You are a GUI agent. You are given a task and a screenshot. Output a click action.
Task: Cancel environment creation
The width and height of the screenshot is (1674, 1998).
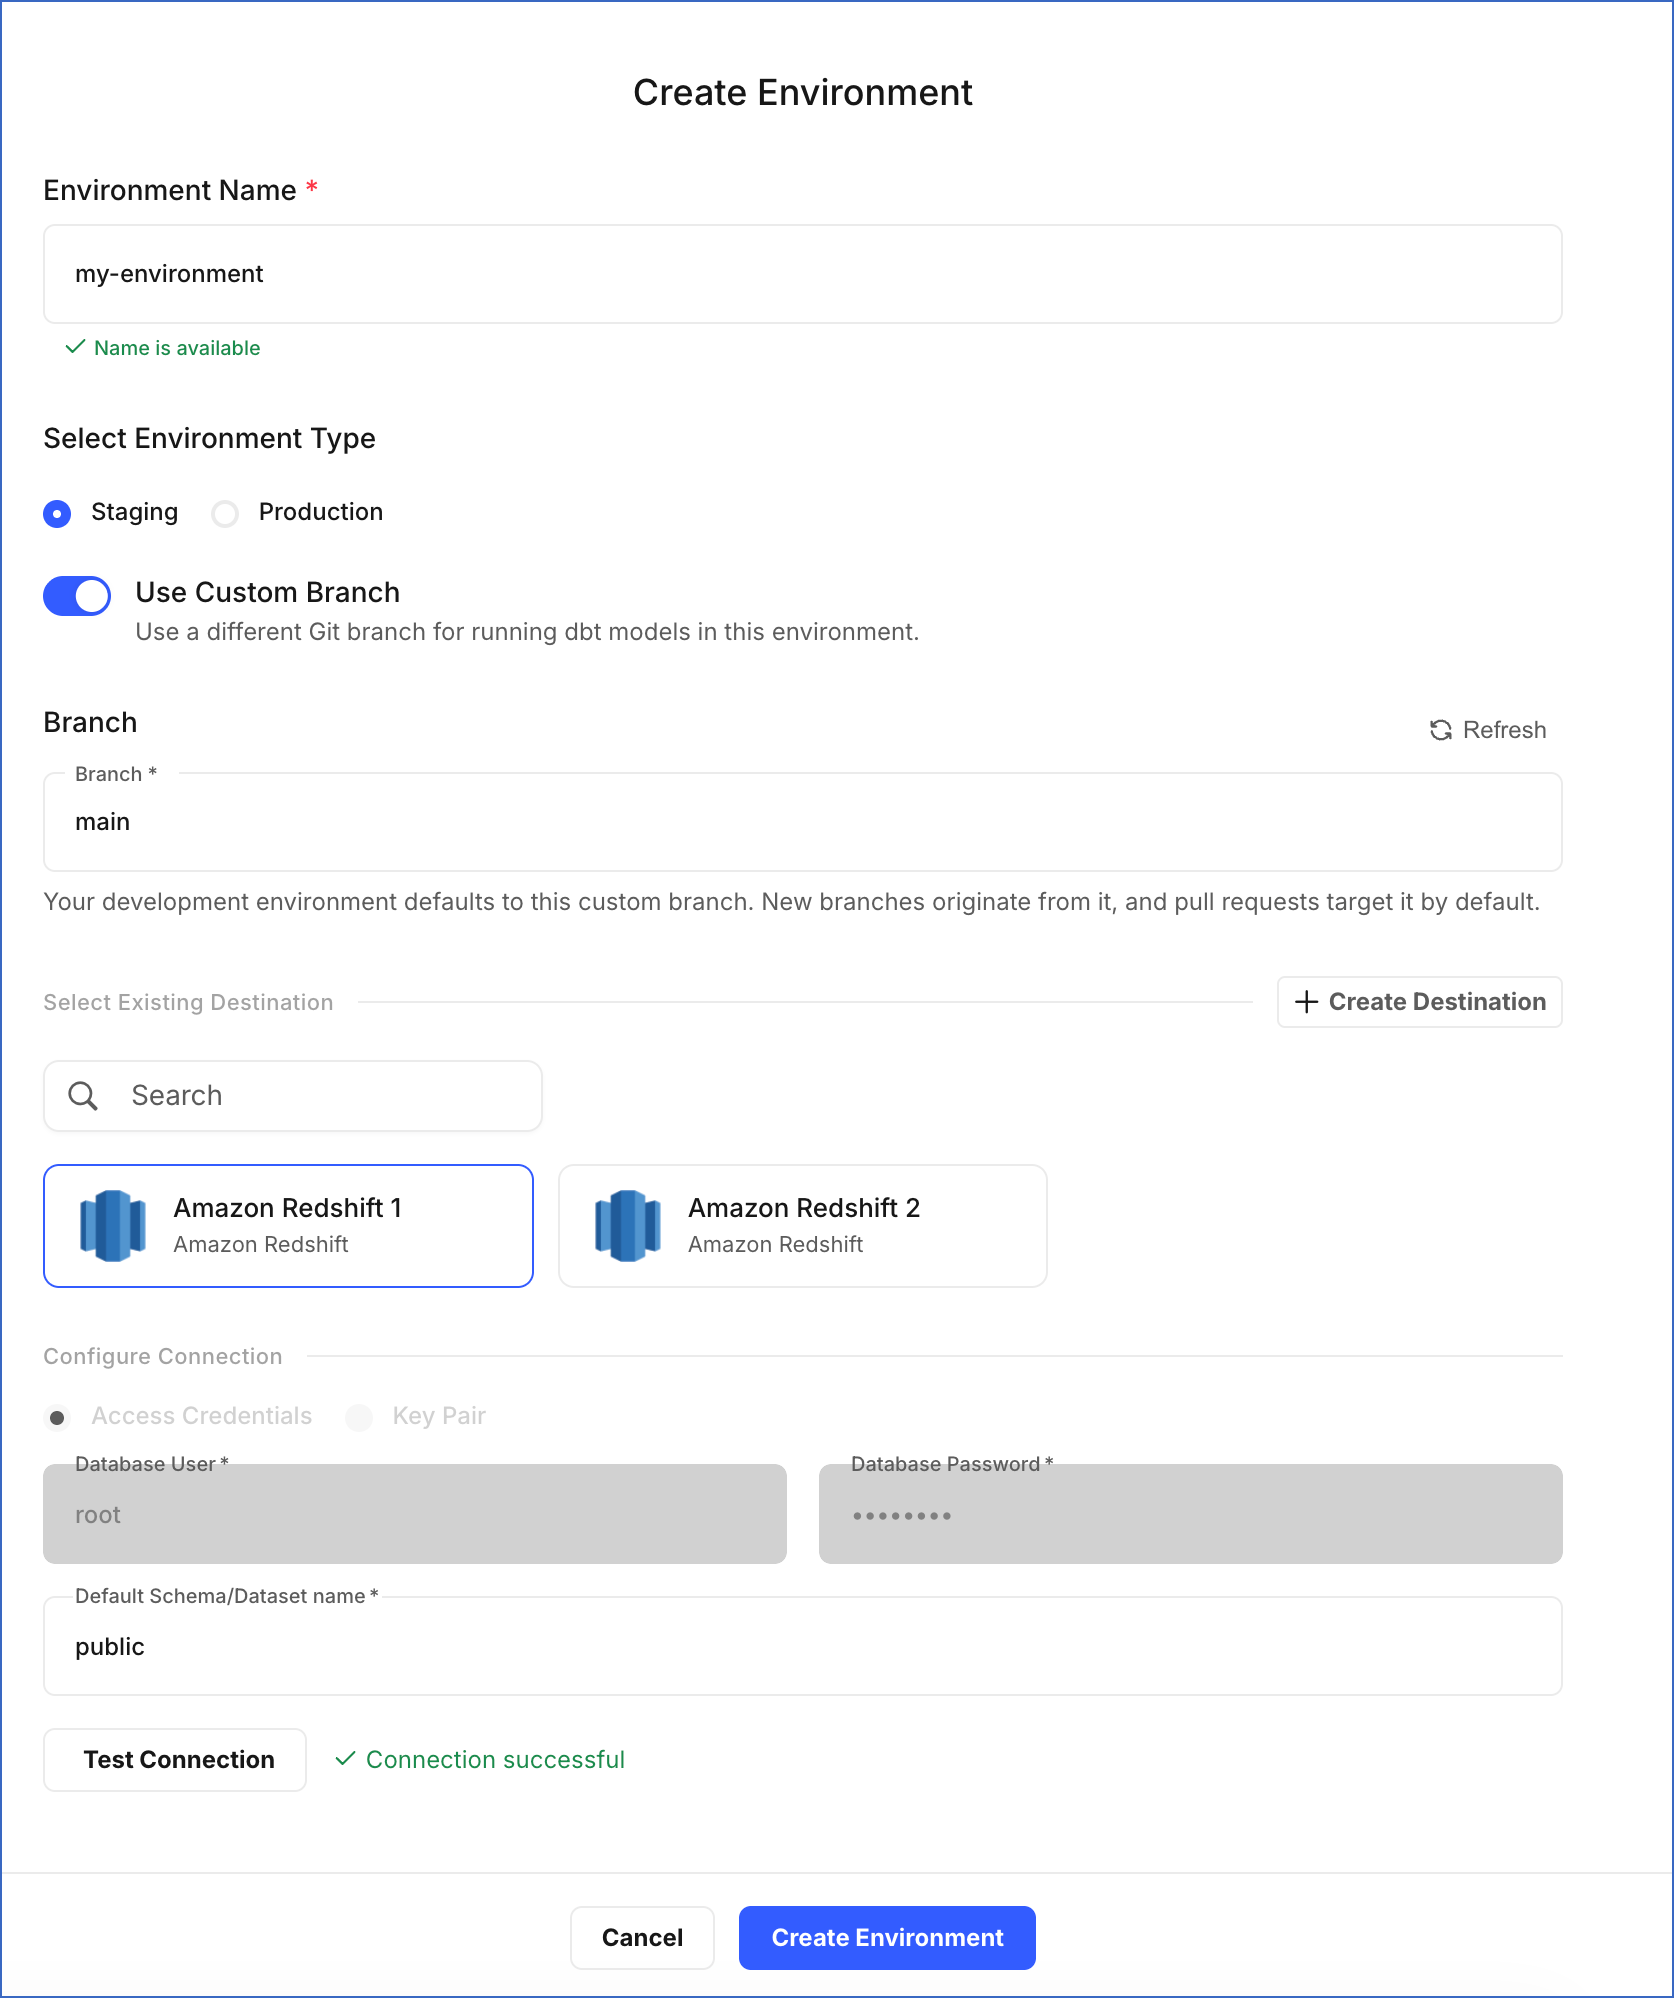(642, 1938)
